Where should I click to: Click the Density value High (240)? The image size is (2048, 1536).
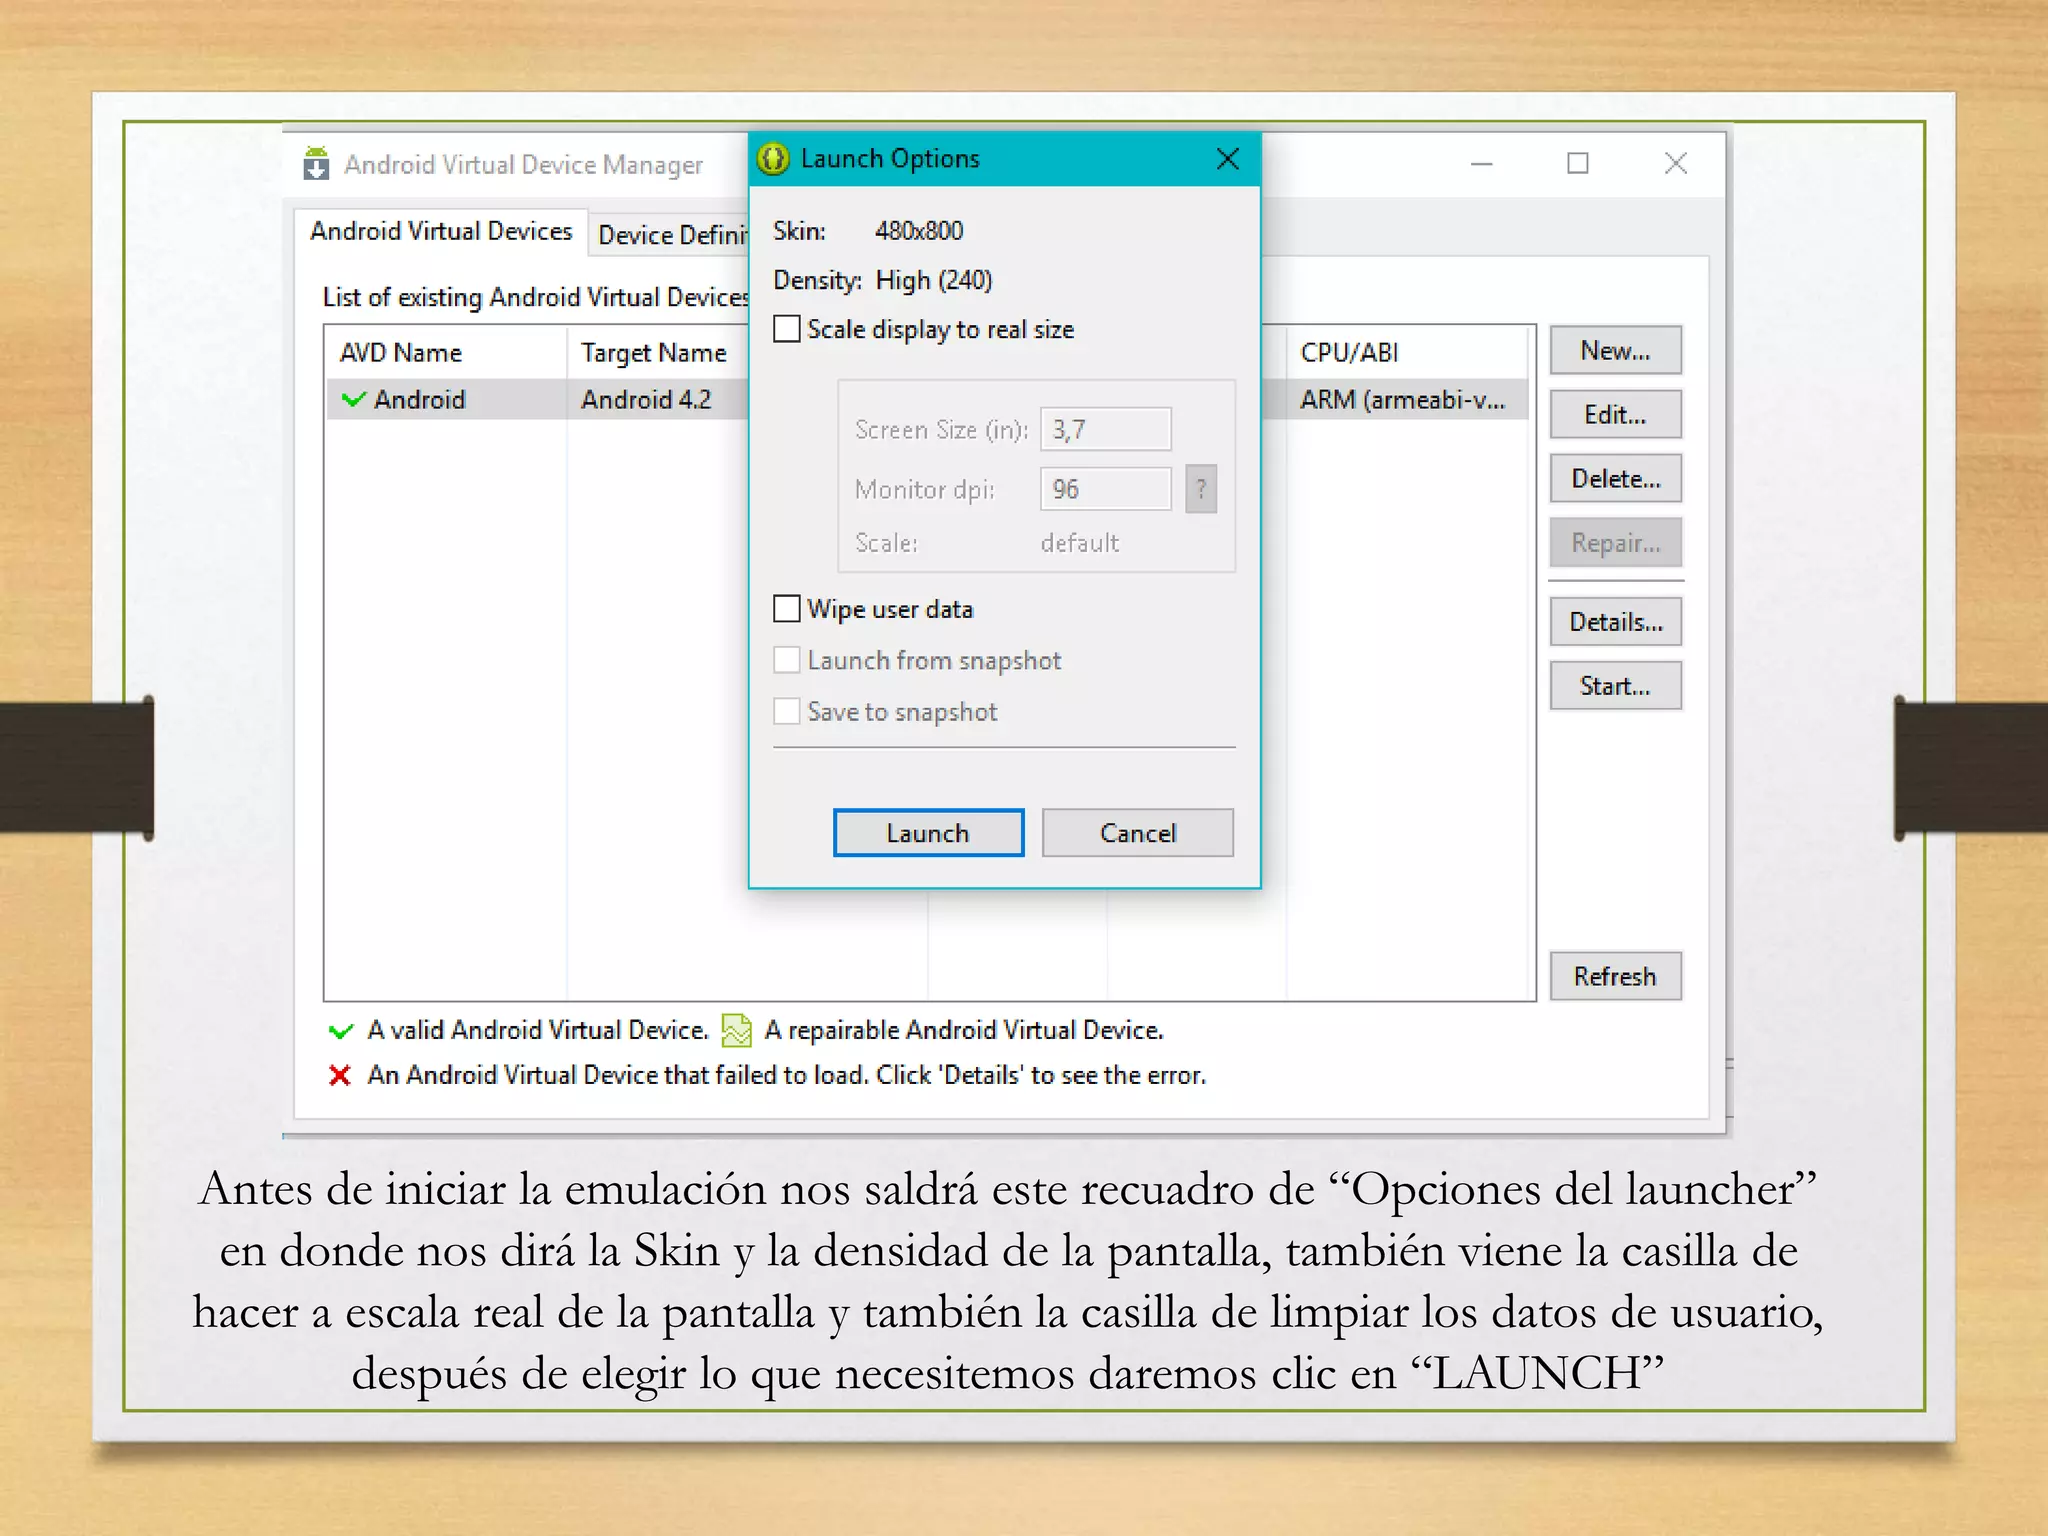[x=934, y=281]
